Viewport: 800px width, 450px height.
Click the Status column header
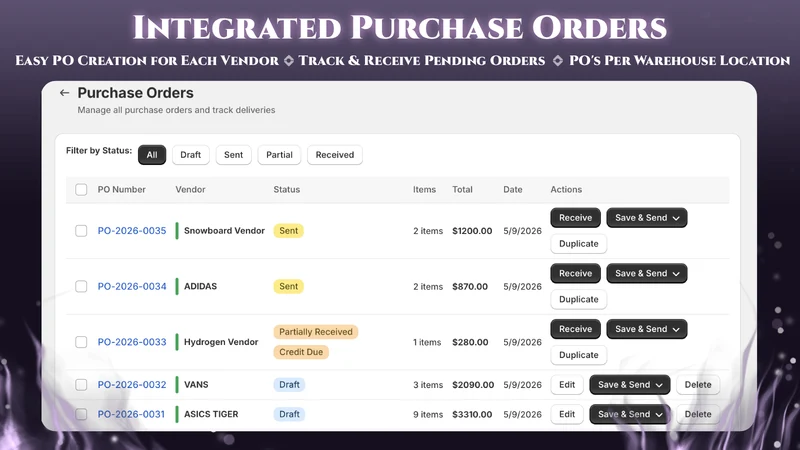(287, 190)
